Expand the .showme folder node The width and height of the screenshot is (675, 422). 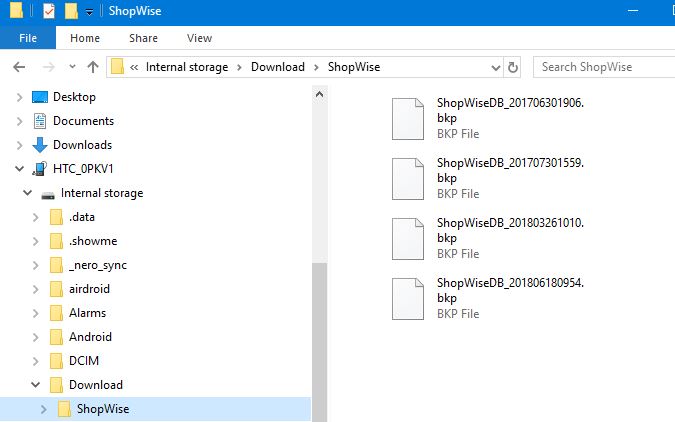point(36,242)
